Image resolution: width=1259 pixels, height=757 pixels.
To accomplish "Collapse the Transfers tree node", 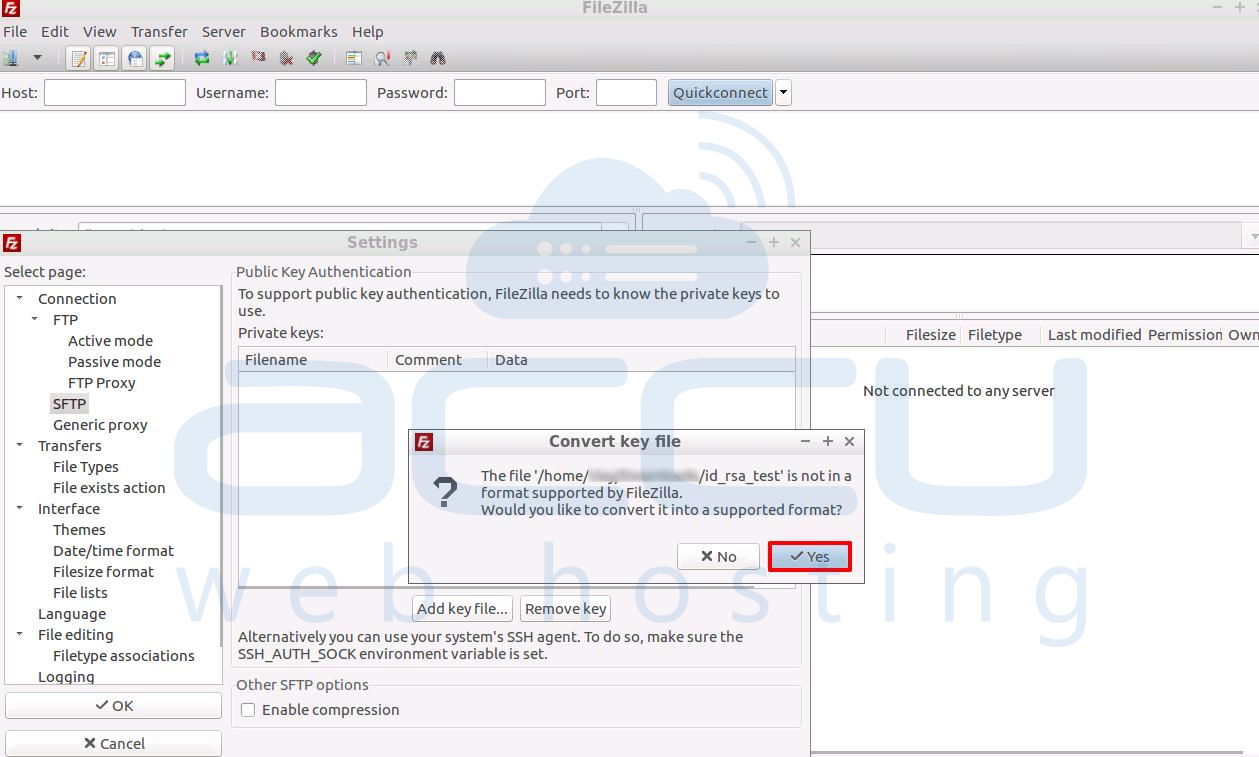I will [x=19, y=445].
